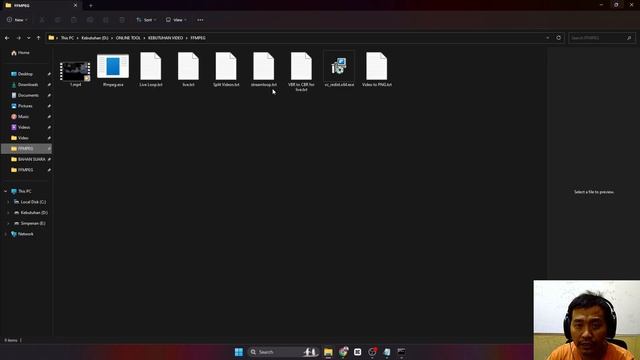Open the See more (three dots) menu
This screenshot has width=640, height=360.
click(200, 20)
